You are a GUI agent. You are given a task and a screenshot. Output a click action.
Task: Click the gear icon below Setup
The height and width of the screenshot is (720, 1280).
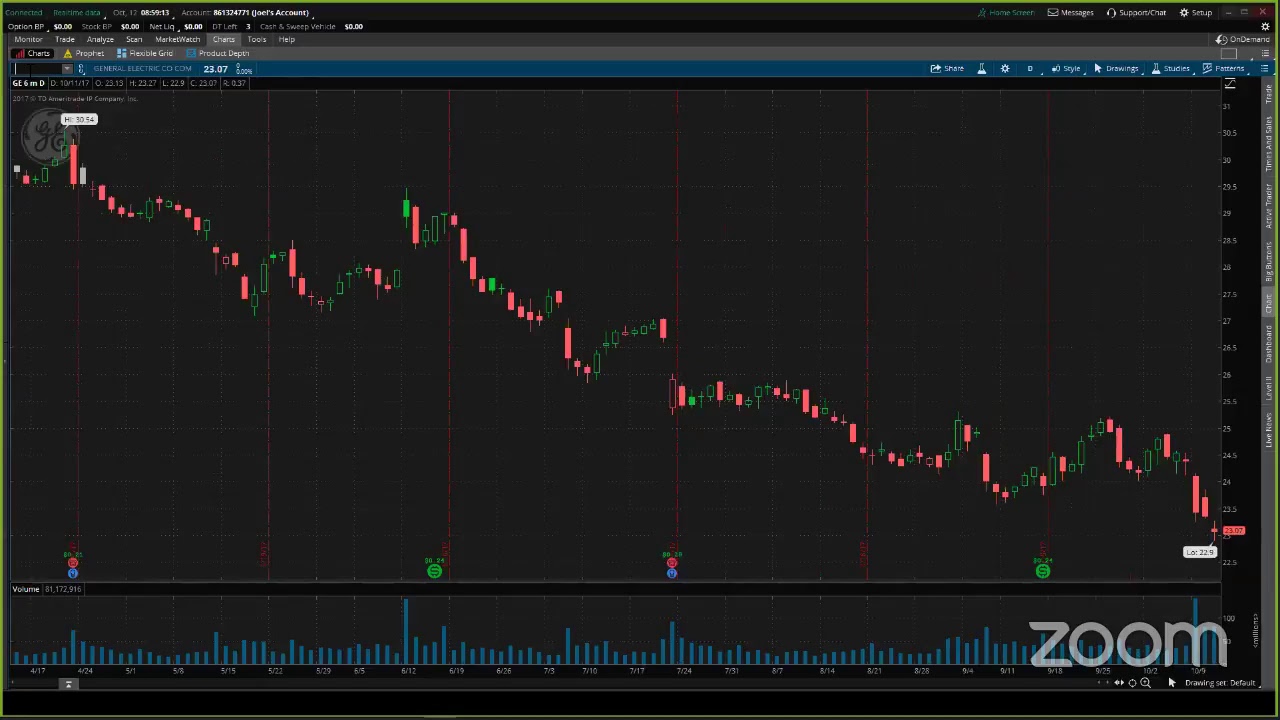[x=1265, y=26]
